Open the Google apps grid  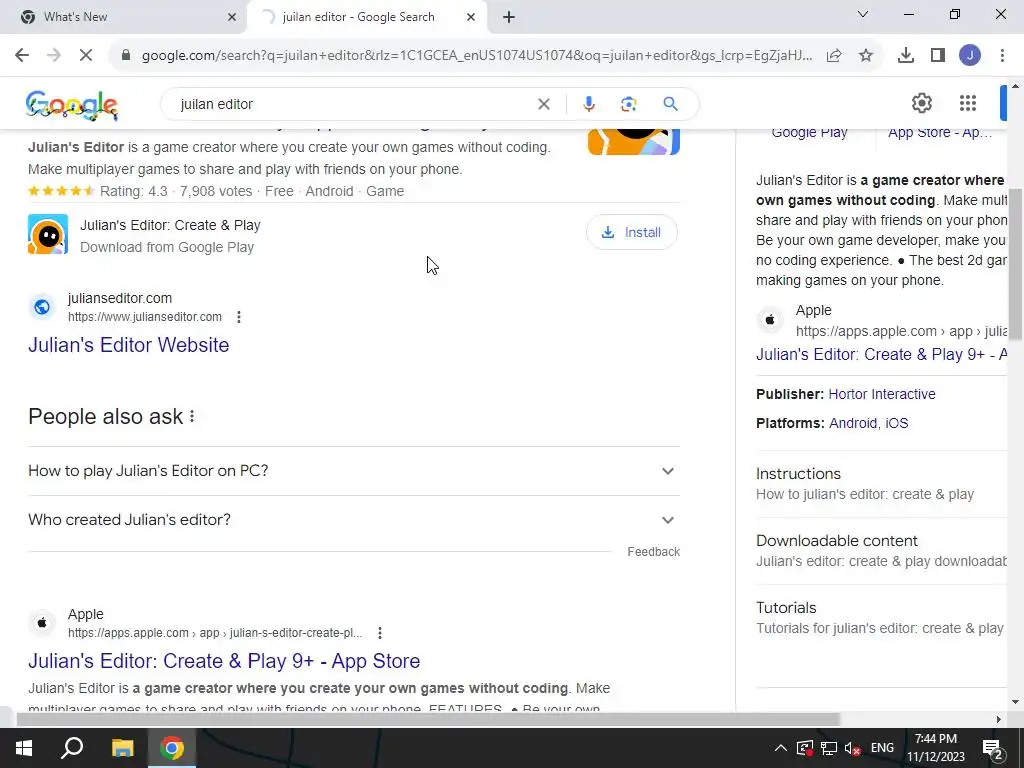coord(968,103)
